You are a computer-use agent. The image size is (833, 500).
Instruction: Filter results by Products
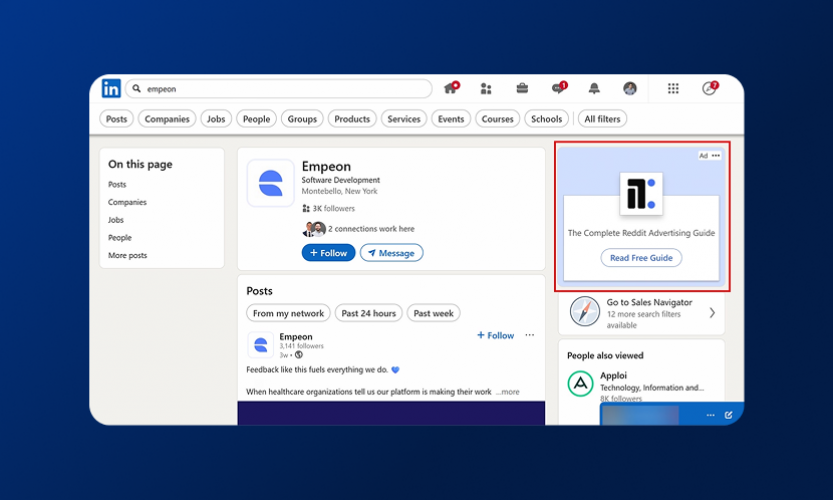pyautogui.click(x=352, y=119)
